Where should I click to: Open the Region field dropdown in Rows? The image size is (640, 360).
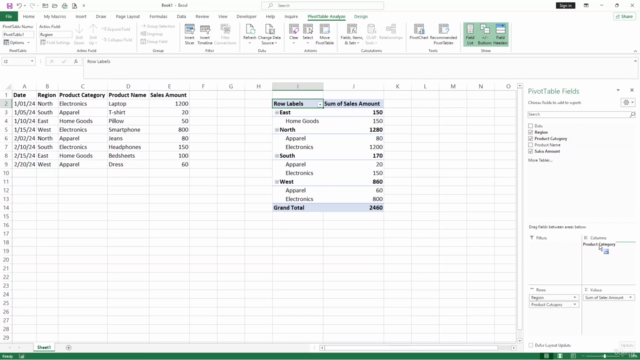tap(575, 298)
